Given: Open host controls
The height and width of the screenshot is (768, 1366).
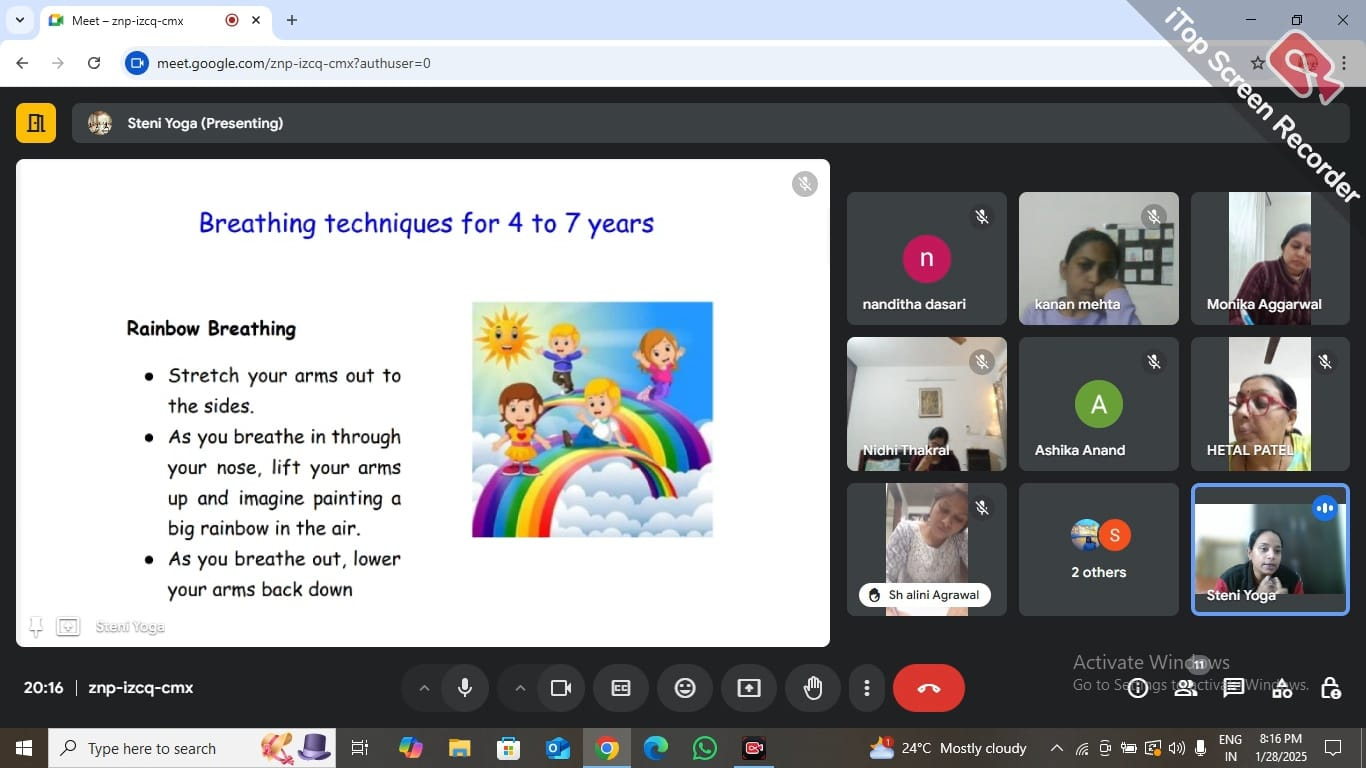Looking at the screenshot, I should (1329, 688).
